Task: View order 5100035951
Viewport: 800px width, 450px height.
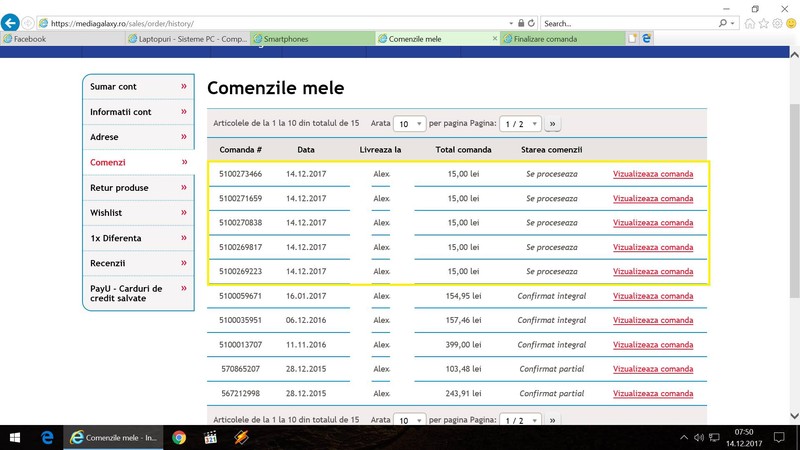Action: click(x=653, y=320)
